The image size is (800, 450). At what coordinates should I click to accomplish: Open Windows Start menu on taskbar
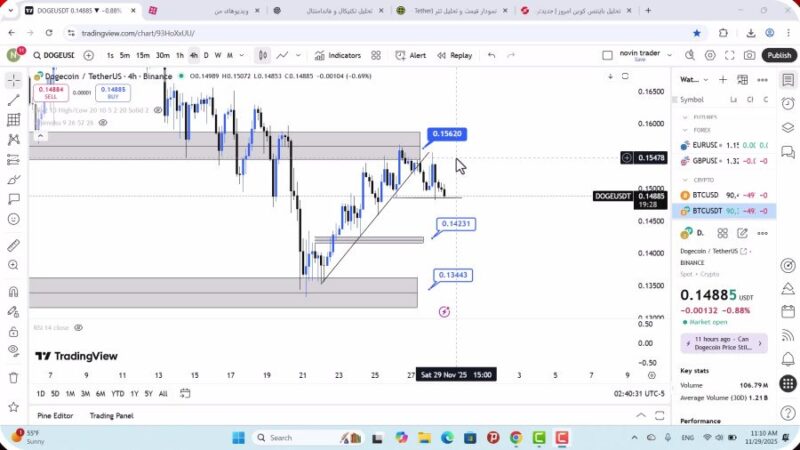click(240, 438)
